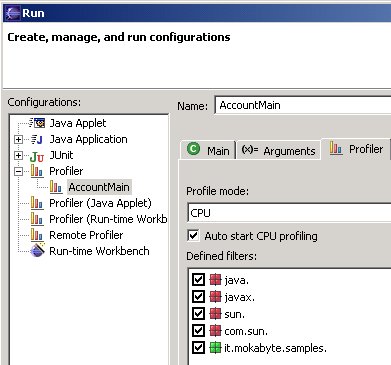This screenshot has width=391, height=365.
Task: Uncheck the sun. filter checkbox
Action: (198, 314)
